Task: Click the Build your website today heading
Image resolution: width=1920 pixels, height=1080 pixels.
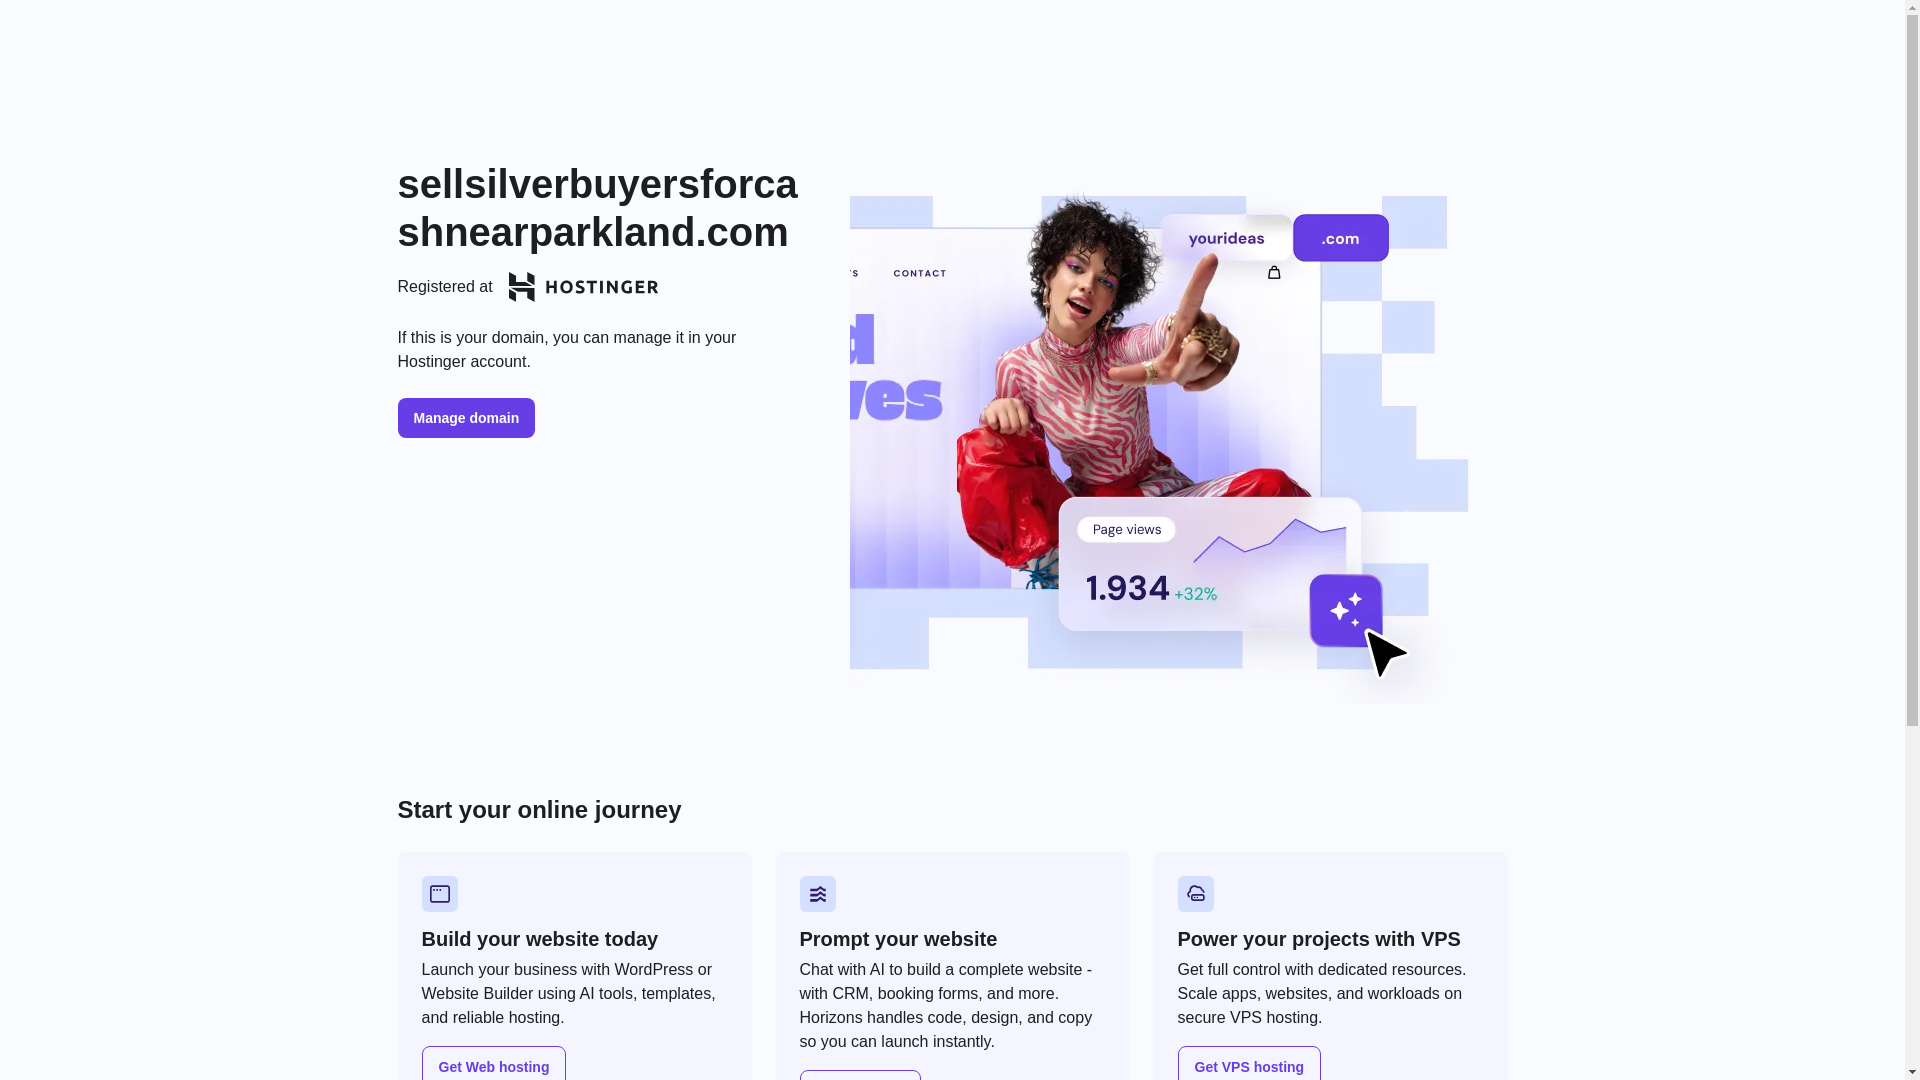Action: click(540, 939)
